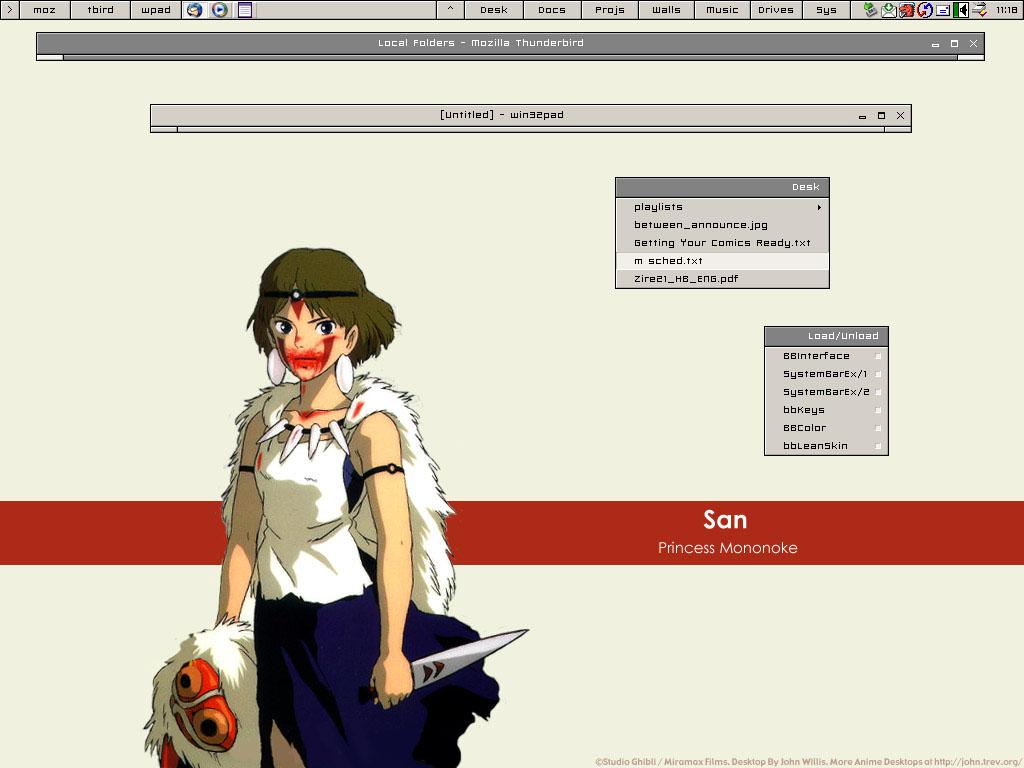
Task: Open the Music menu
Action: (x=722, y=10)
